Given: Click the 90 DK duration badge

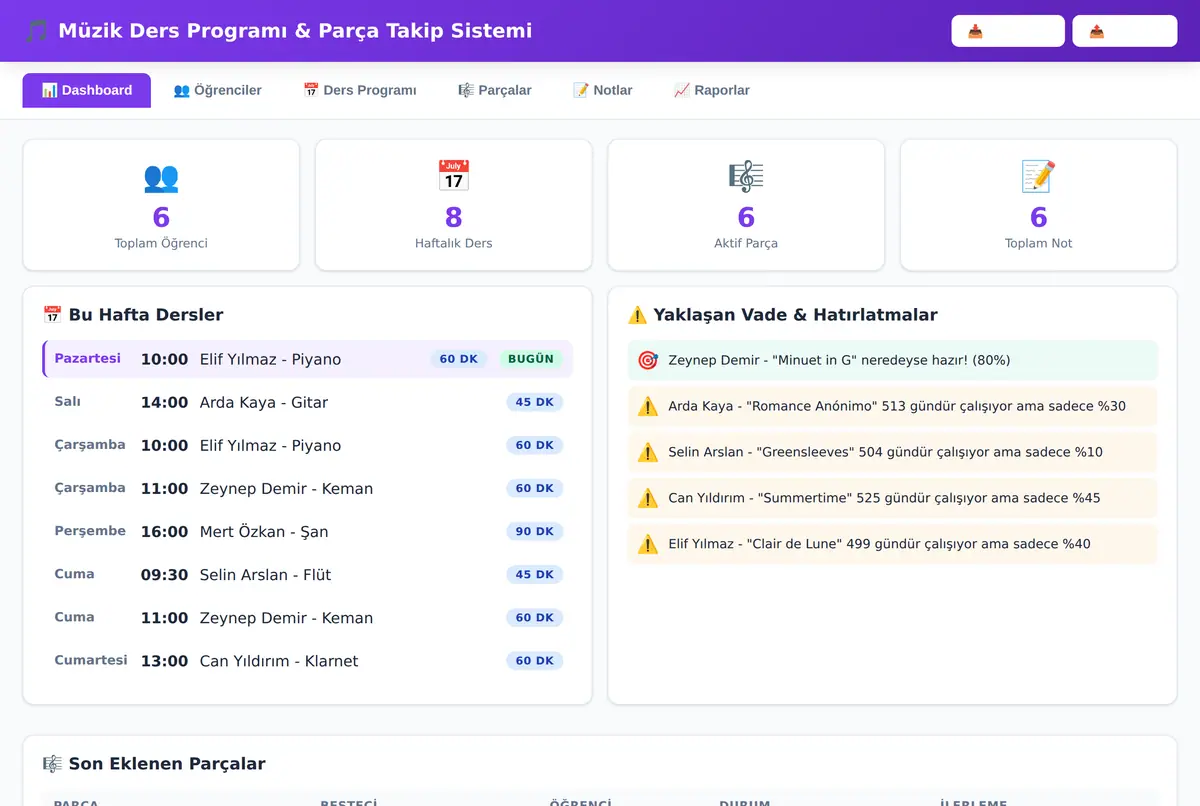Looking at the screenshot, I should 535,531.
